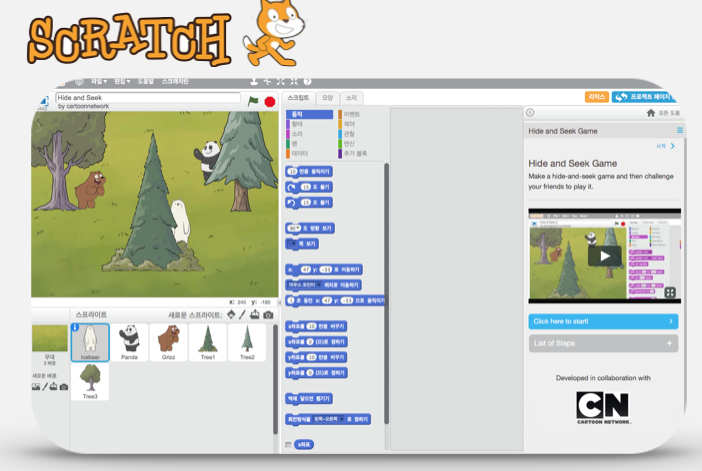Select the Tree1 sprite thumbnail
702x471 pixels.
click(208, 343)
